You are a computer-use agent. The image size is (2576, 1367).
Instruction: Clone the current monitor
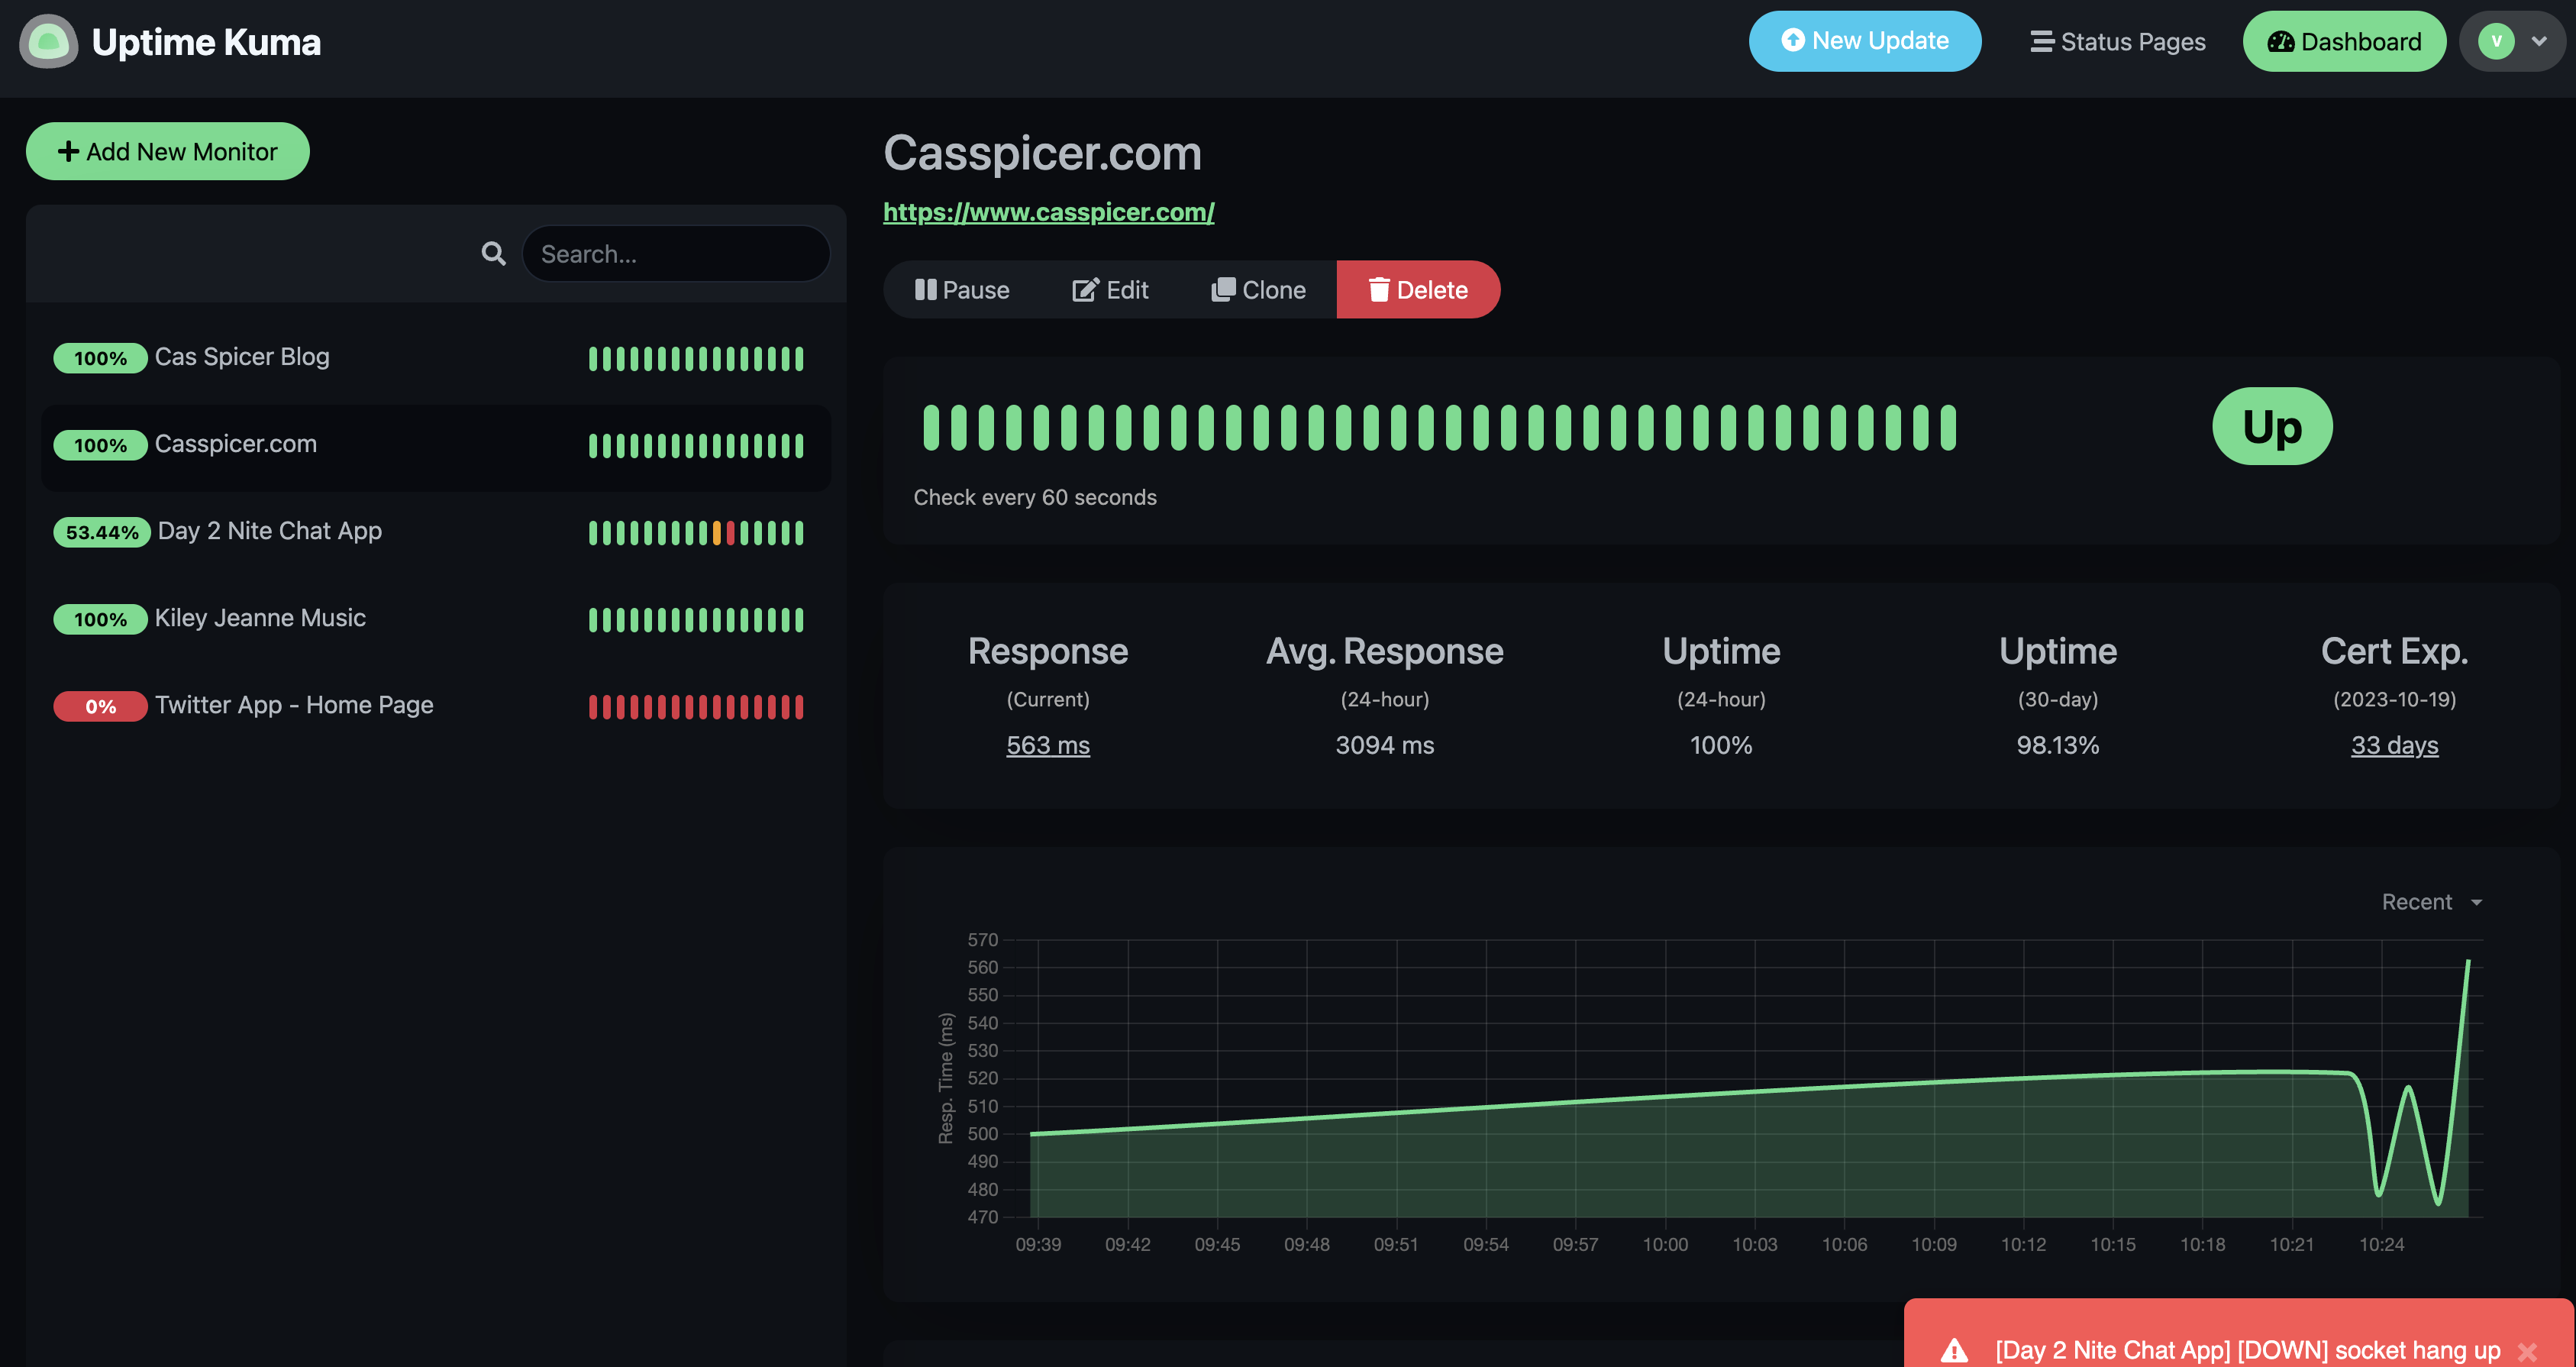tap(1258, 290)
